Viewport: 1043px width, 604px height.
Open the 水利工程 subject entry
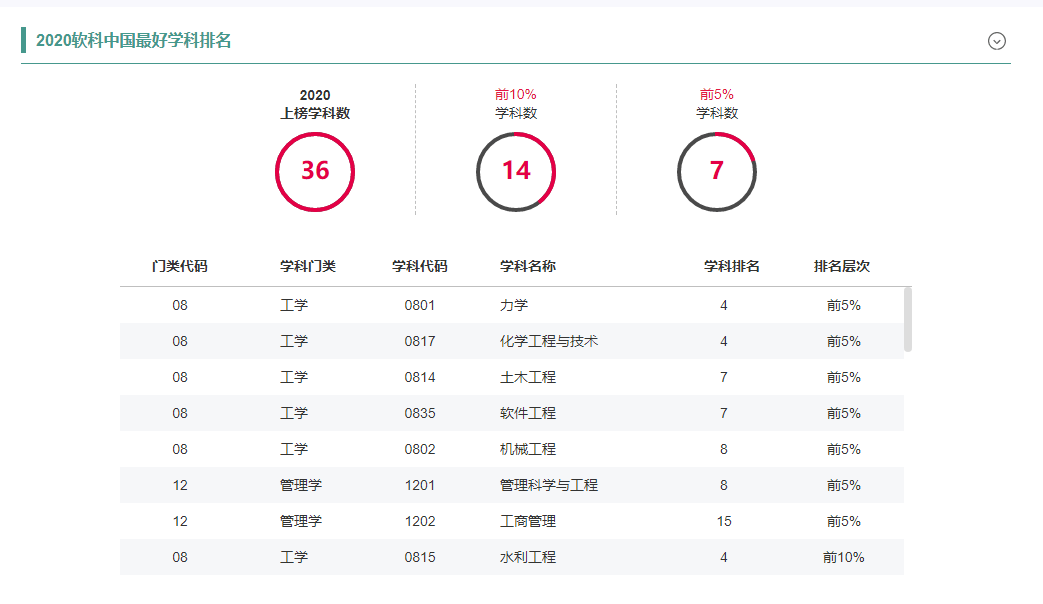528,557
